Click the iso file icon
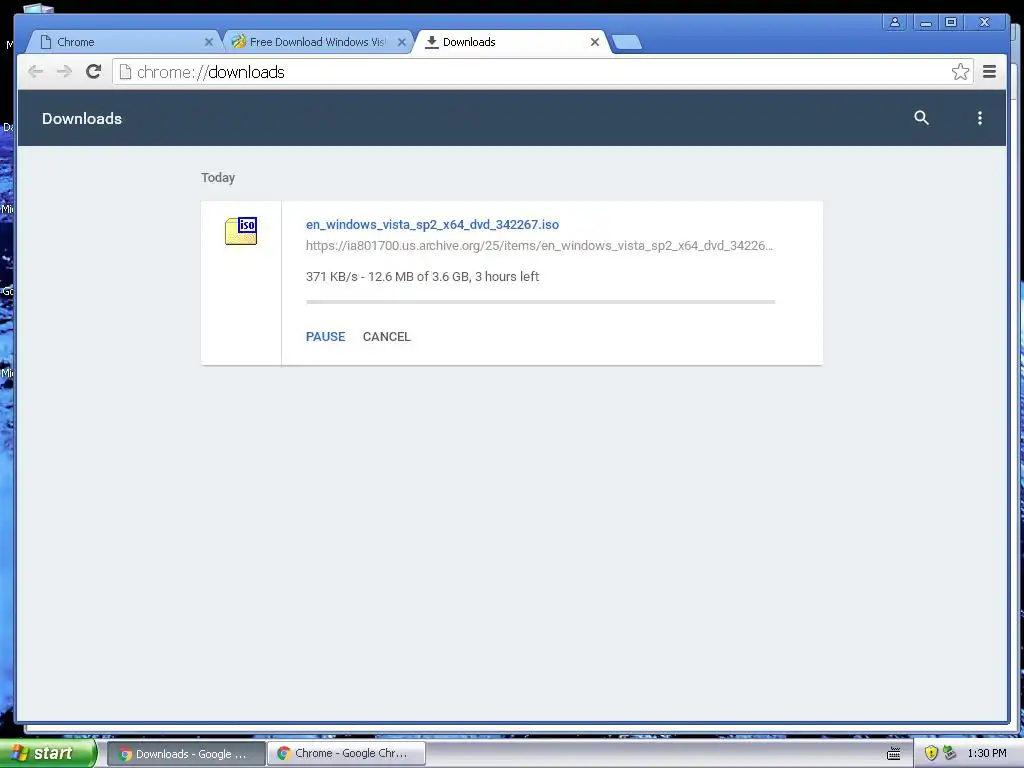The height and width of the screenshot is (768, 1024). coord(241,231)
